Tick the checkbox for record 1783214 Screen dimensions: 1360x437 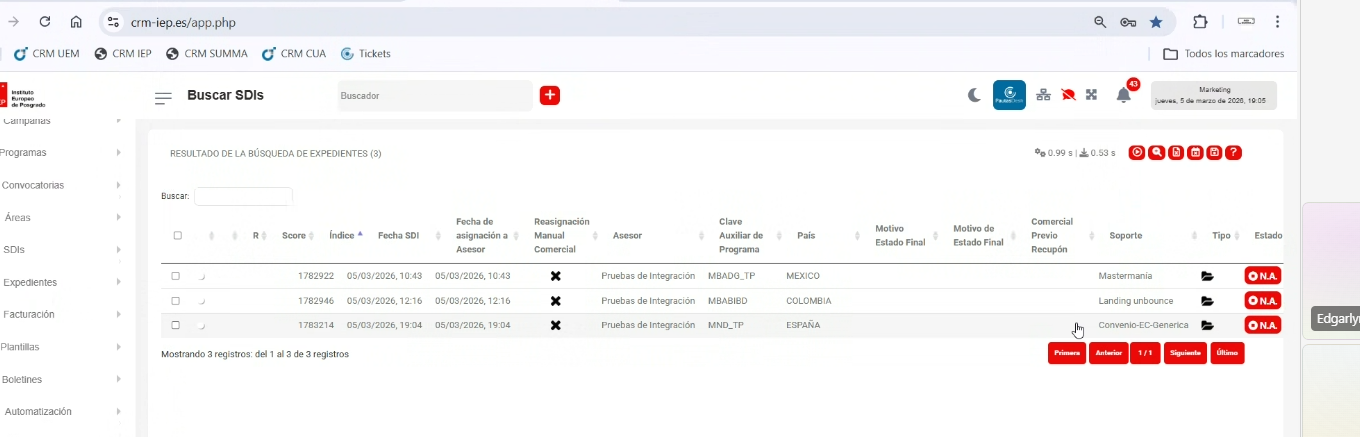pos(176,325)
